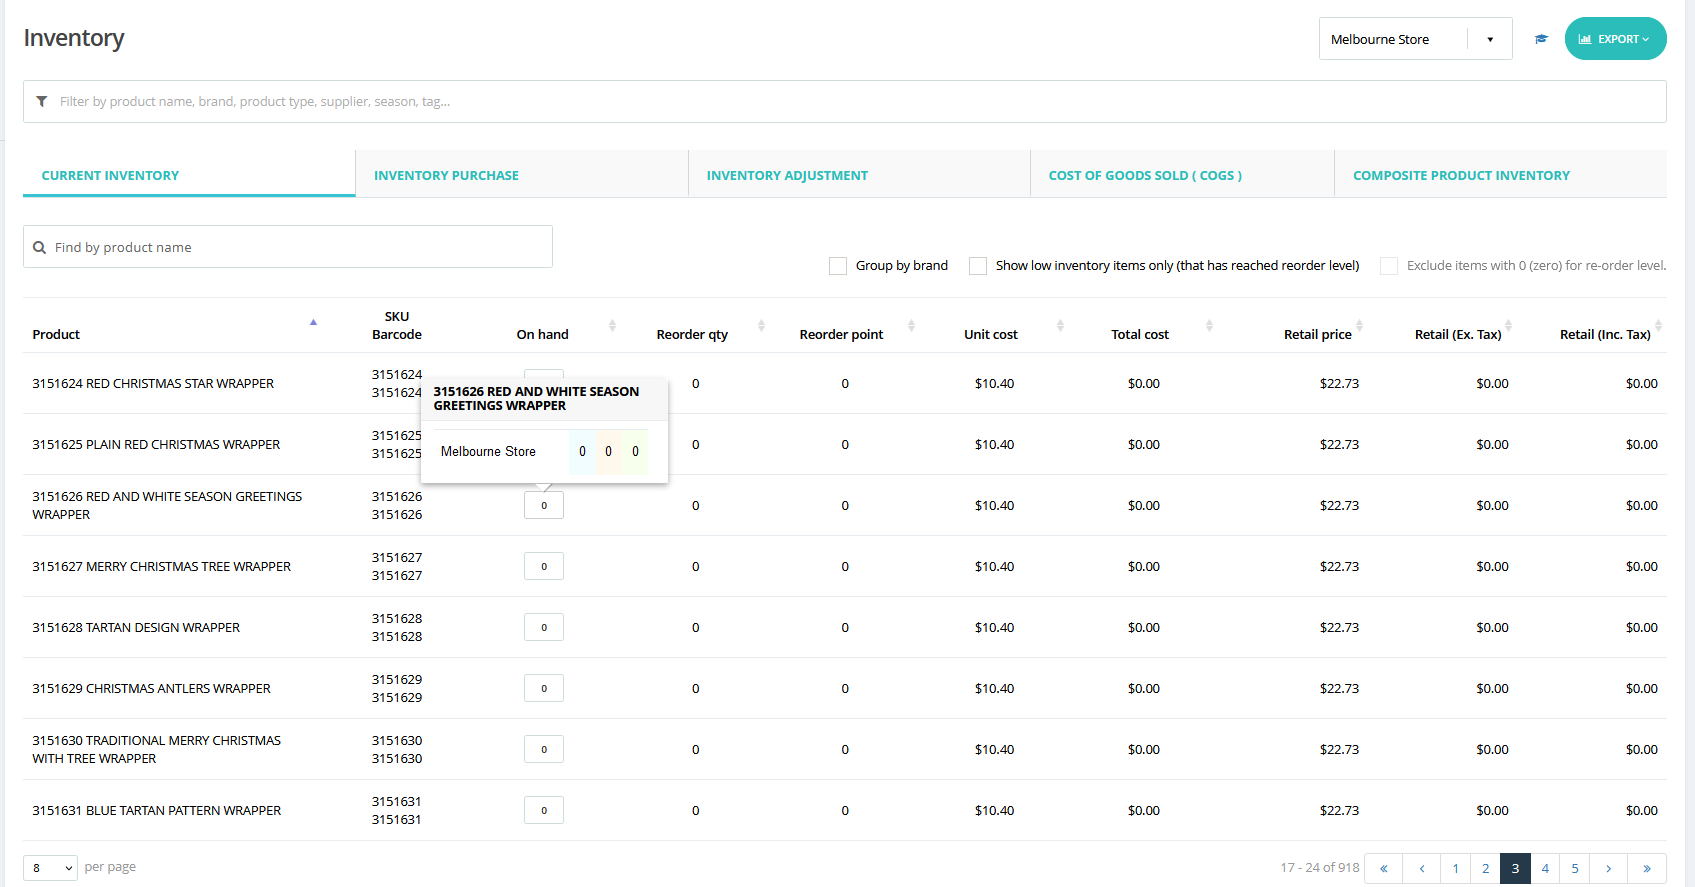Sort by Unit cost column arrows
This screenshot has height=887, width=1695.
pyautogui.click(x=1060, y=326)
